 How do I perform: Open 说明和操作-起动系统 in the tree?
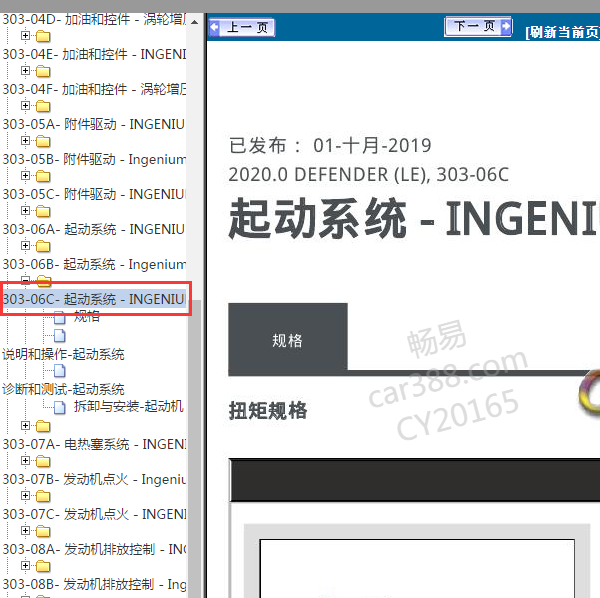[64, 354]
